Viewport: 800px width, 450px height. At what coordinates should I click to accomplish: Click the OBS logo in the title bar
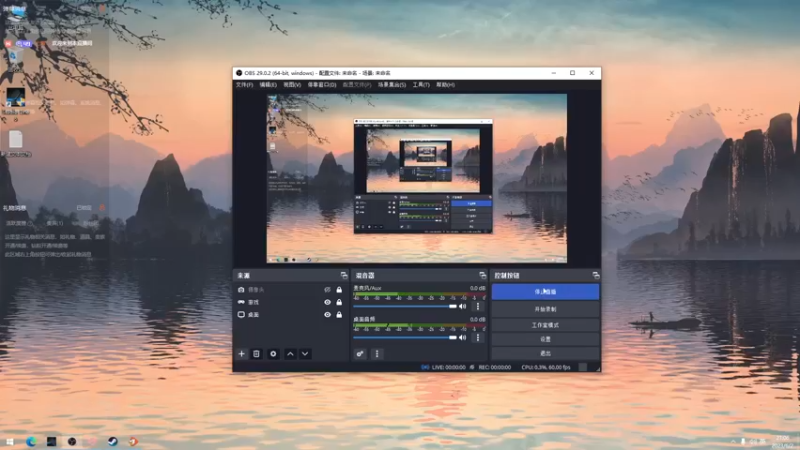[239, 73]
